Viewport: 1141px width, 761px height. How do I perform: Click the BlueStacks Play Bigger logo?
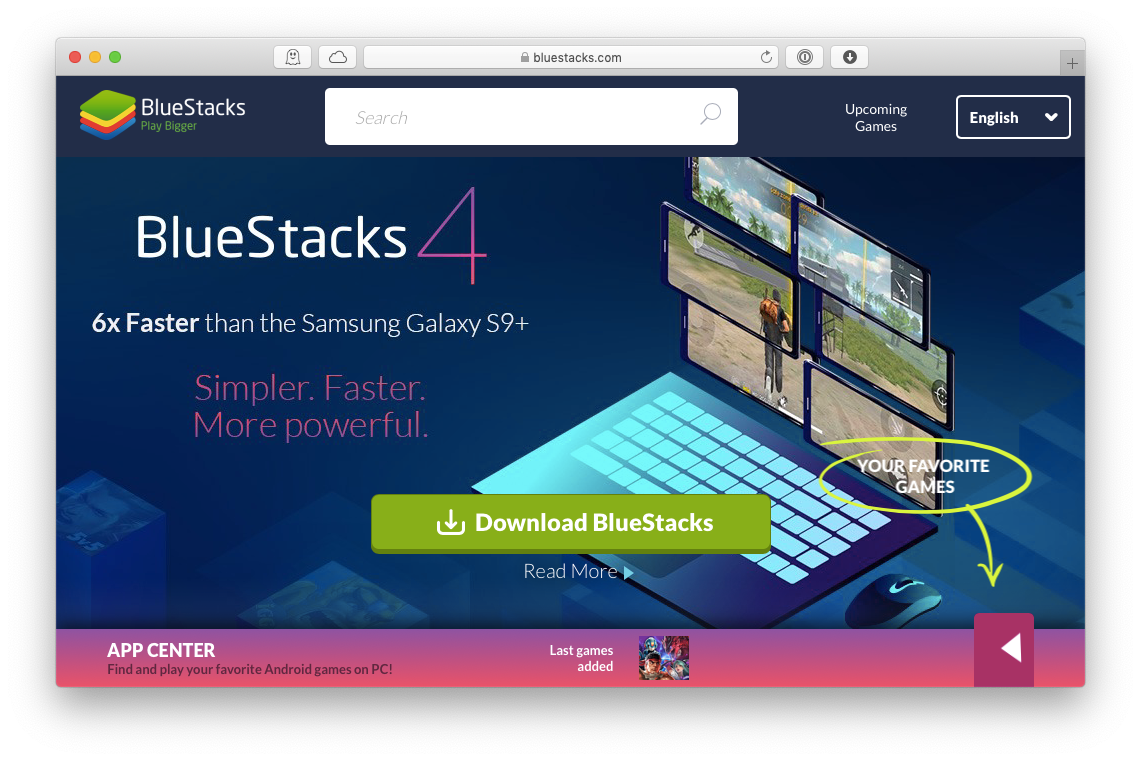tap(162, 115)
